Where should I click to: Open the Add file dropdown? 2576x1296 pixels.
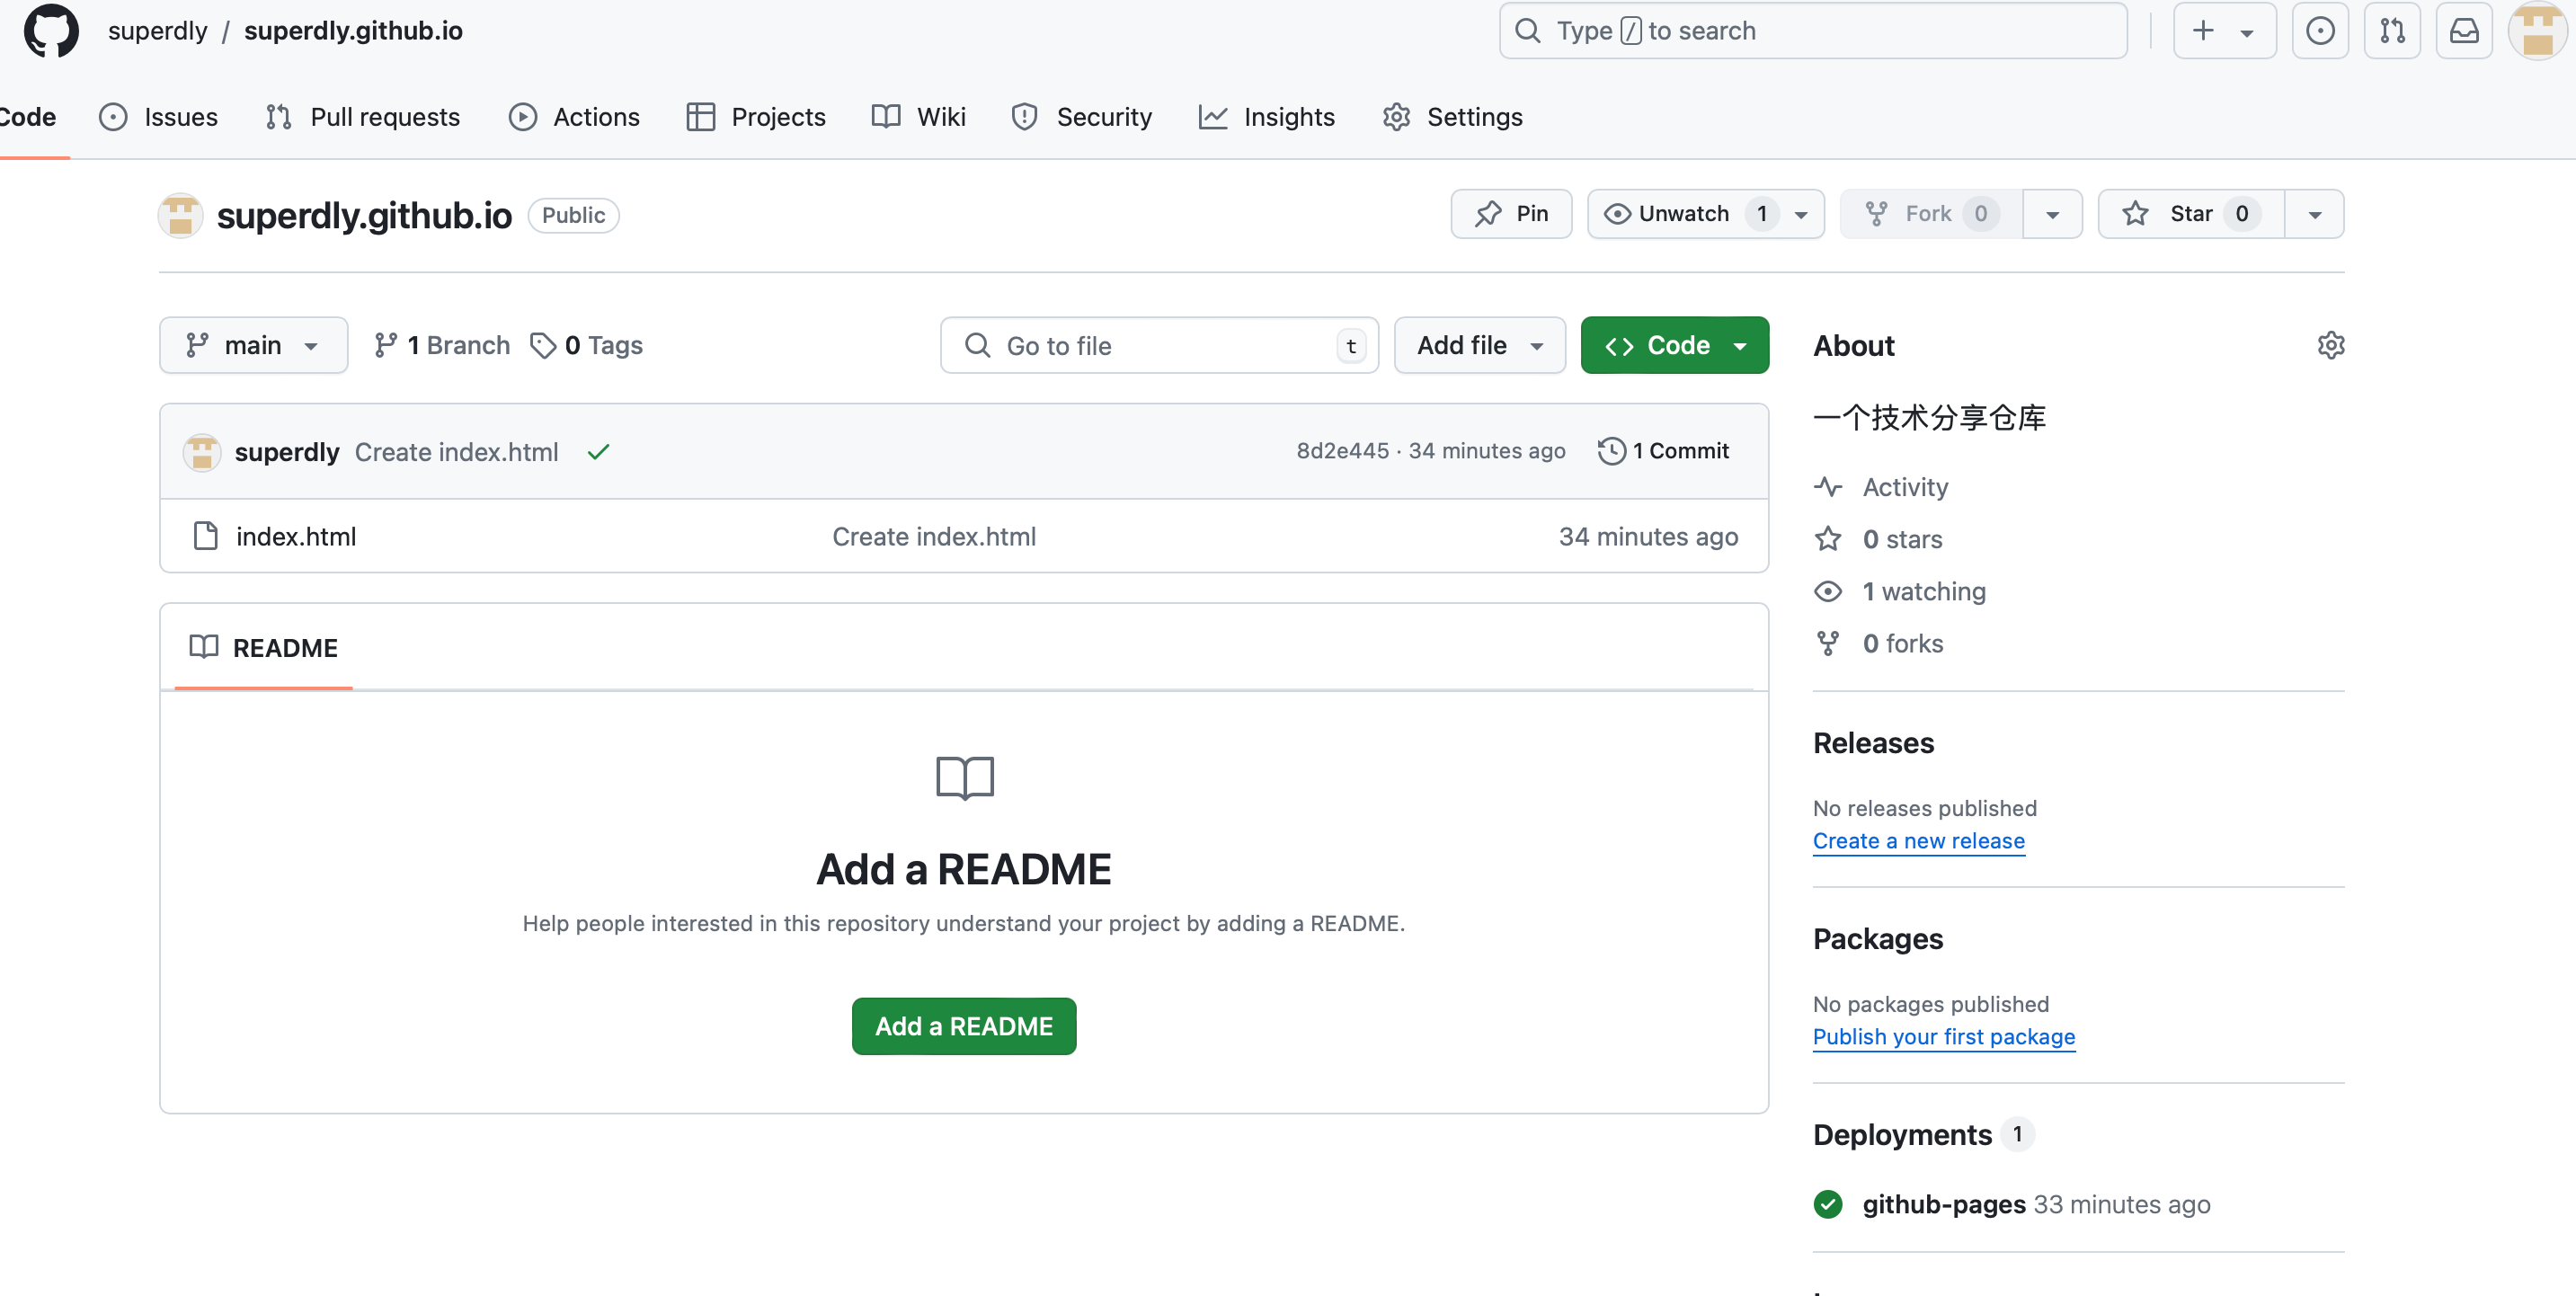[x=1479, y=346]
